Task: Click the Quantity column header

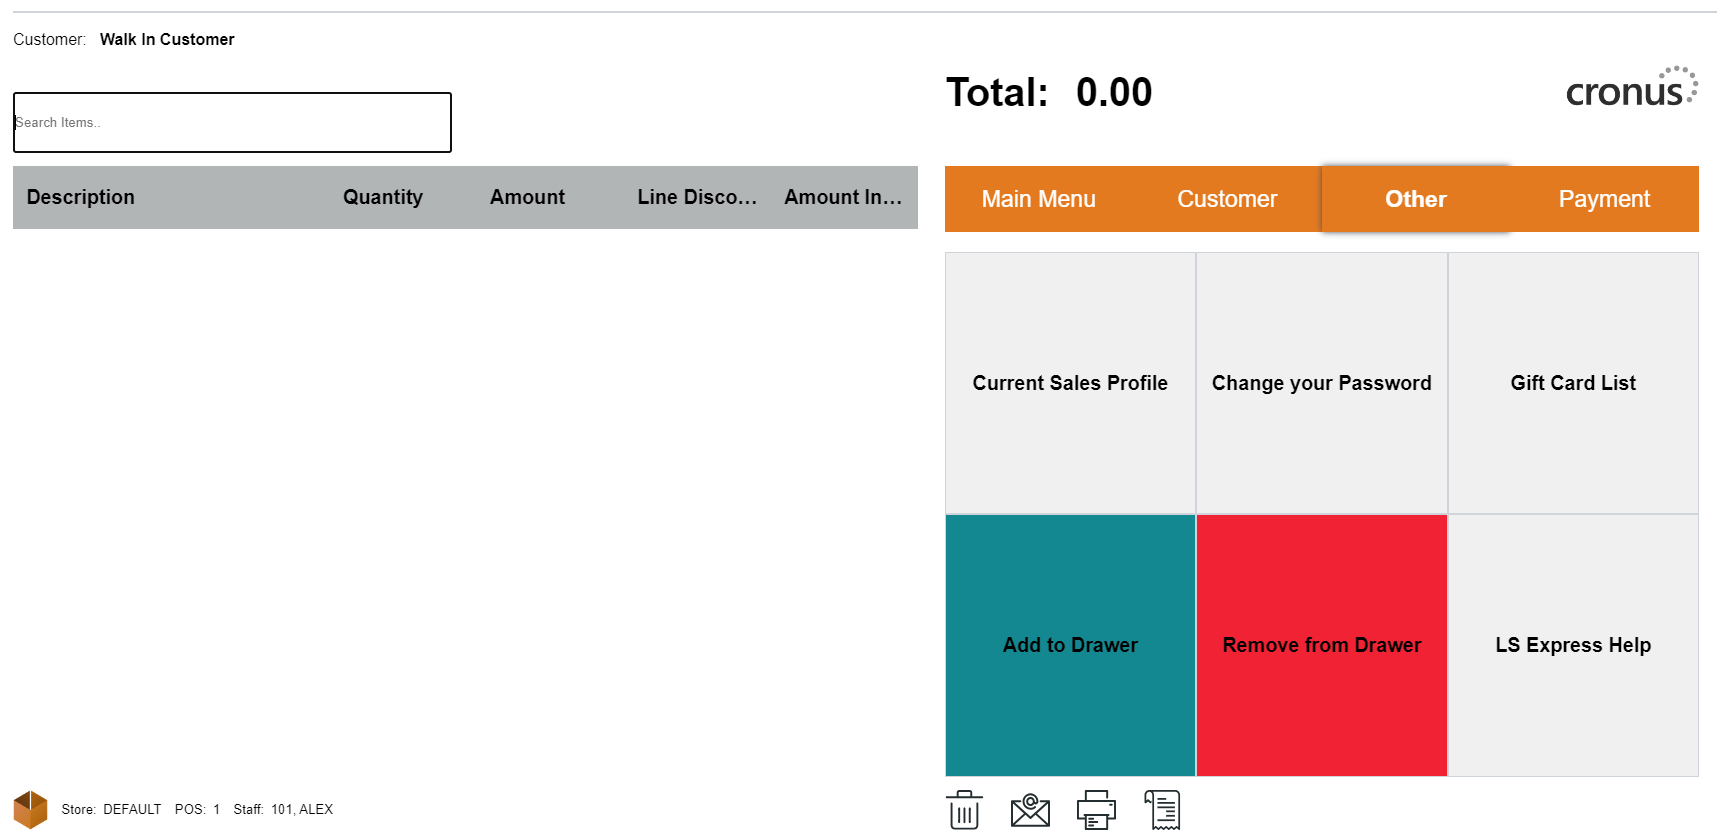Action: [x=383, y=197]
